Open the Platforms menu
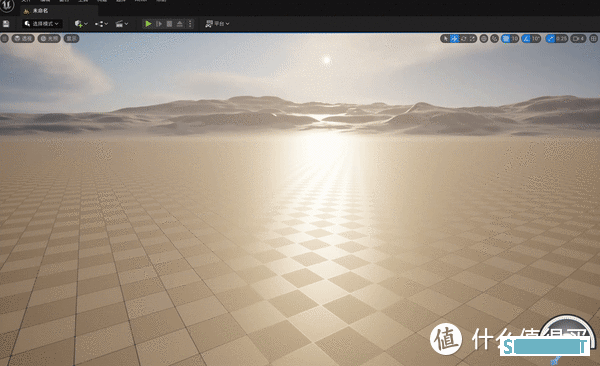The height and width of the screenshot is (366, 600). (217, 24)
